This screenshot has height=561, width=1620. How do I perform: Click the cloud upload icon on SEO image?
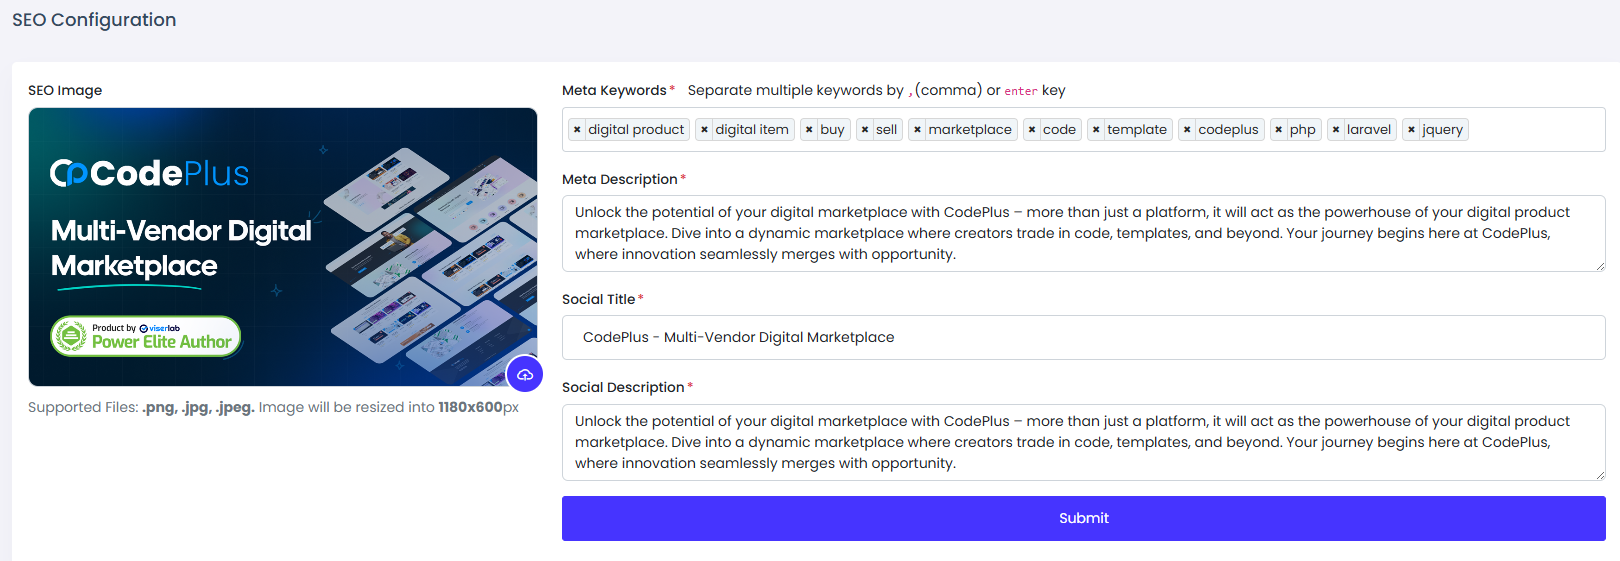525,375
